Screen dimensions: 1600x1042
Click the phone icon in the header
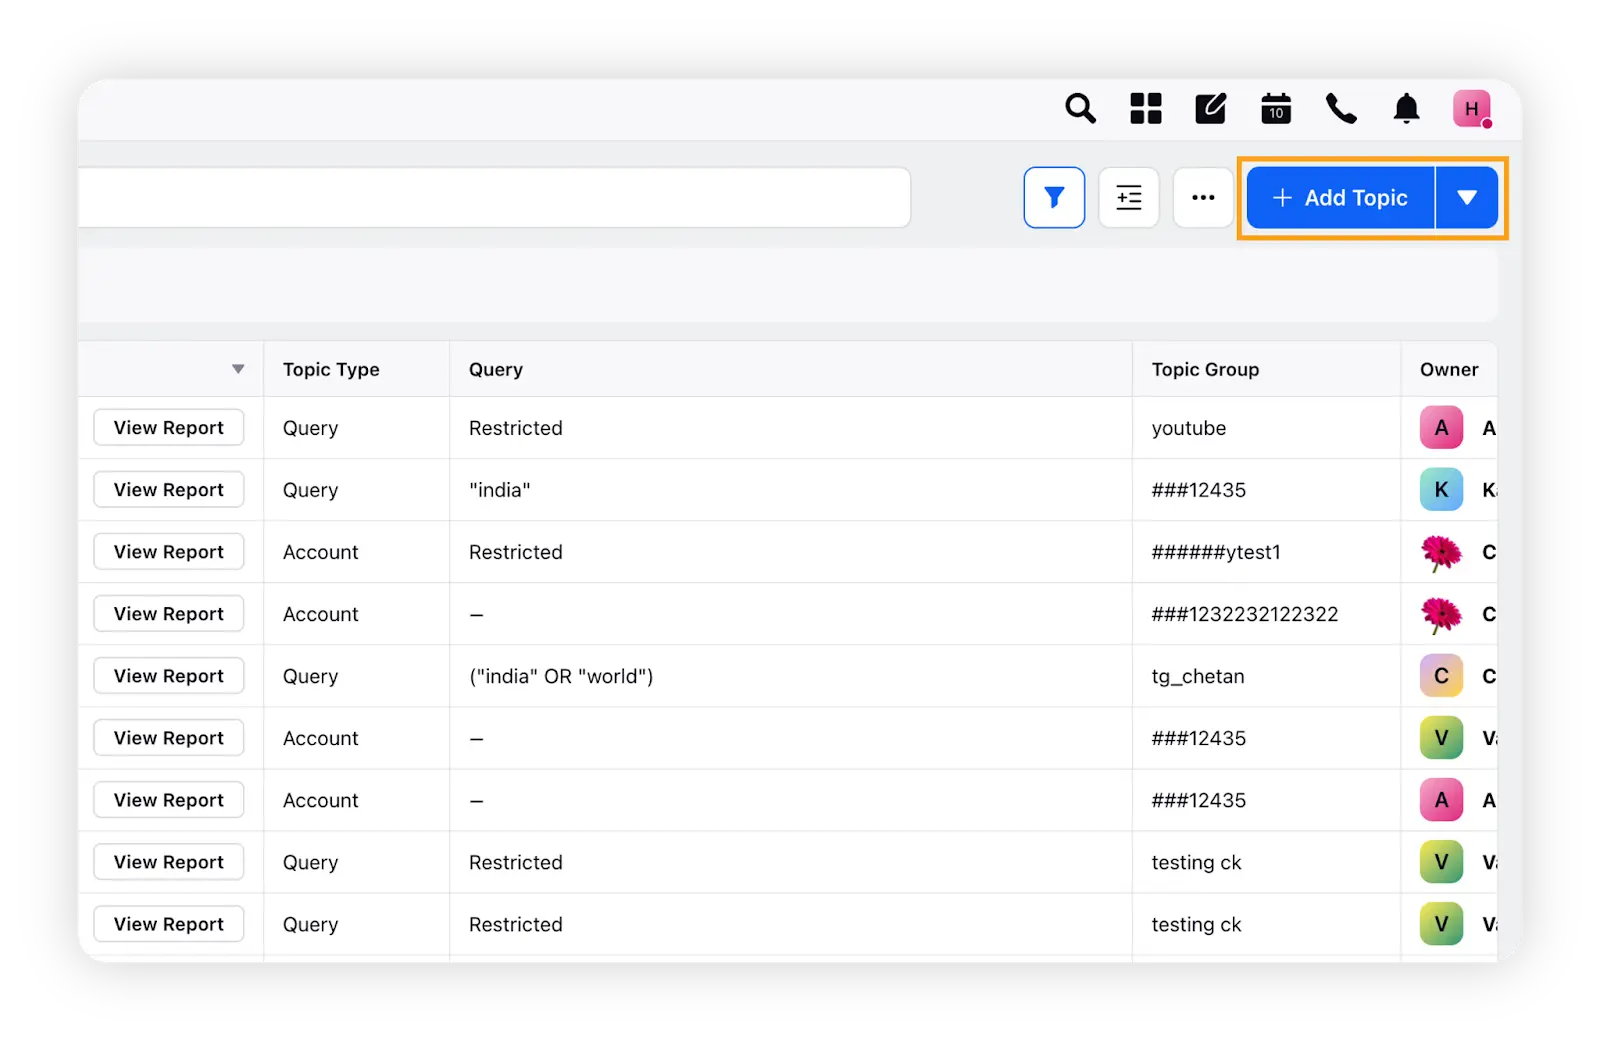[x=1340, y=108]
